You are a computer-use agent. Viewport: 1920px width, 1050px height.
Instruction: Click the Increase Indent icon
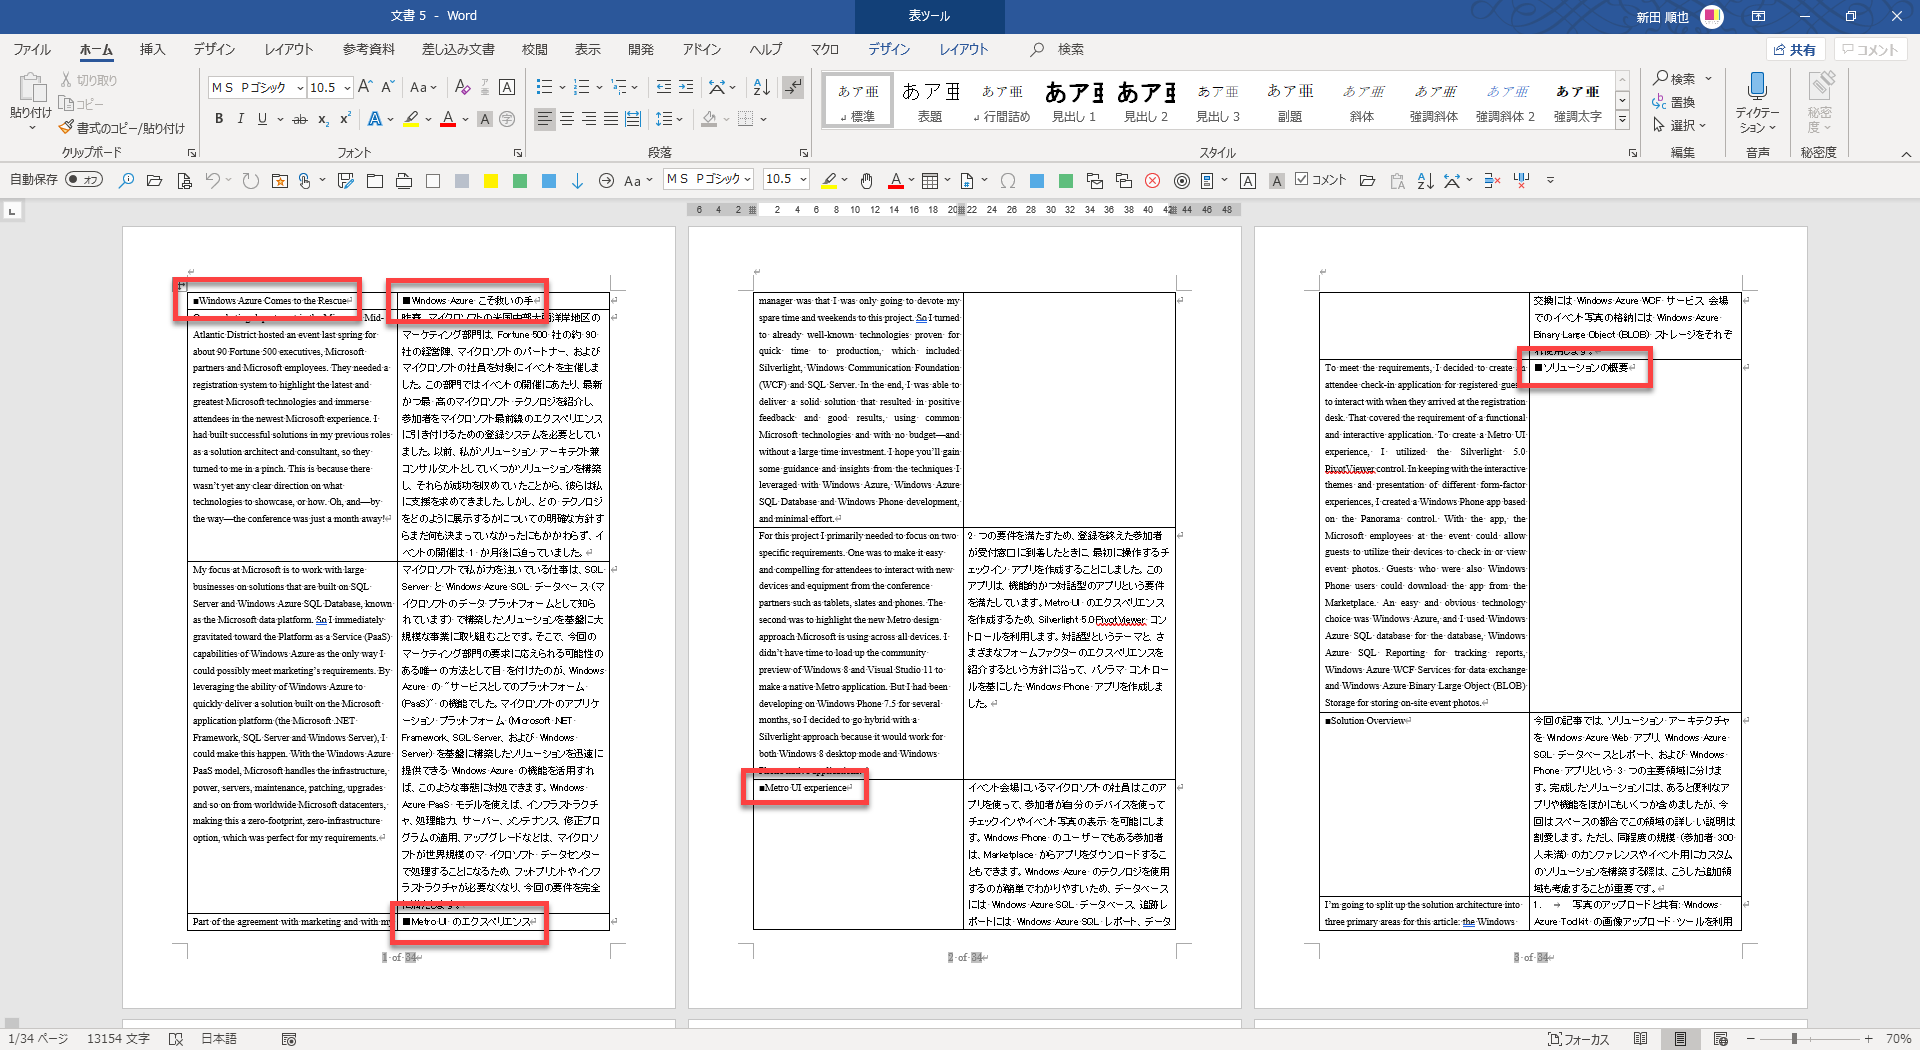click(x=686, y=88)
